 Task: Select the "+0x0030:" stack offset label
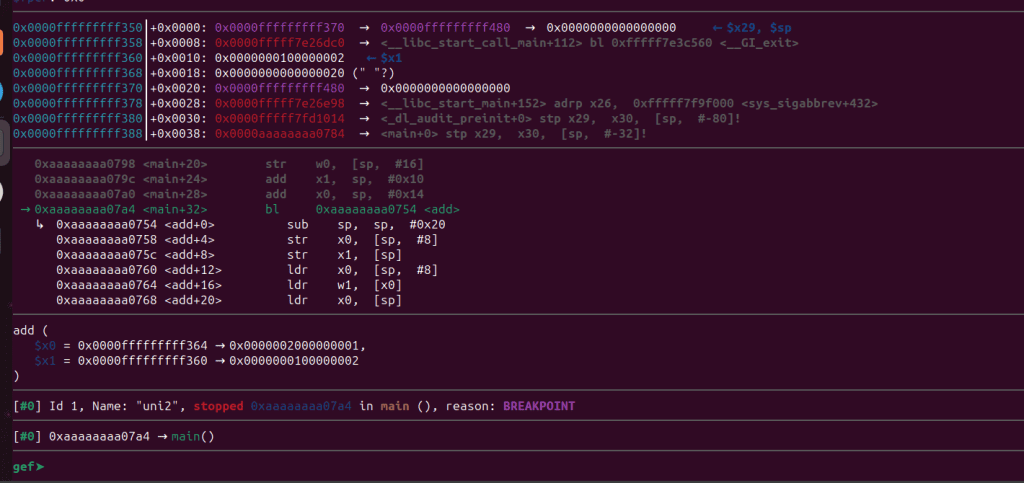pyautogui.click(x=180, y=118)
